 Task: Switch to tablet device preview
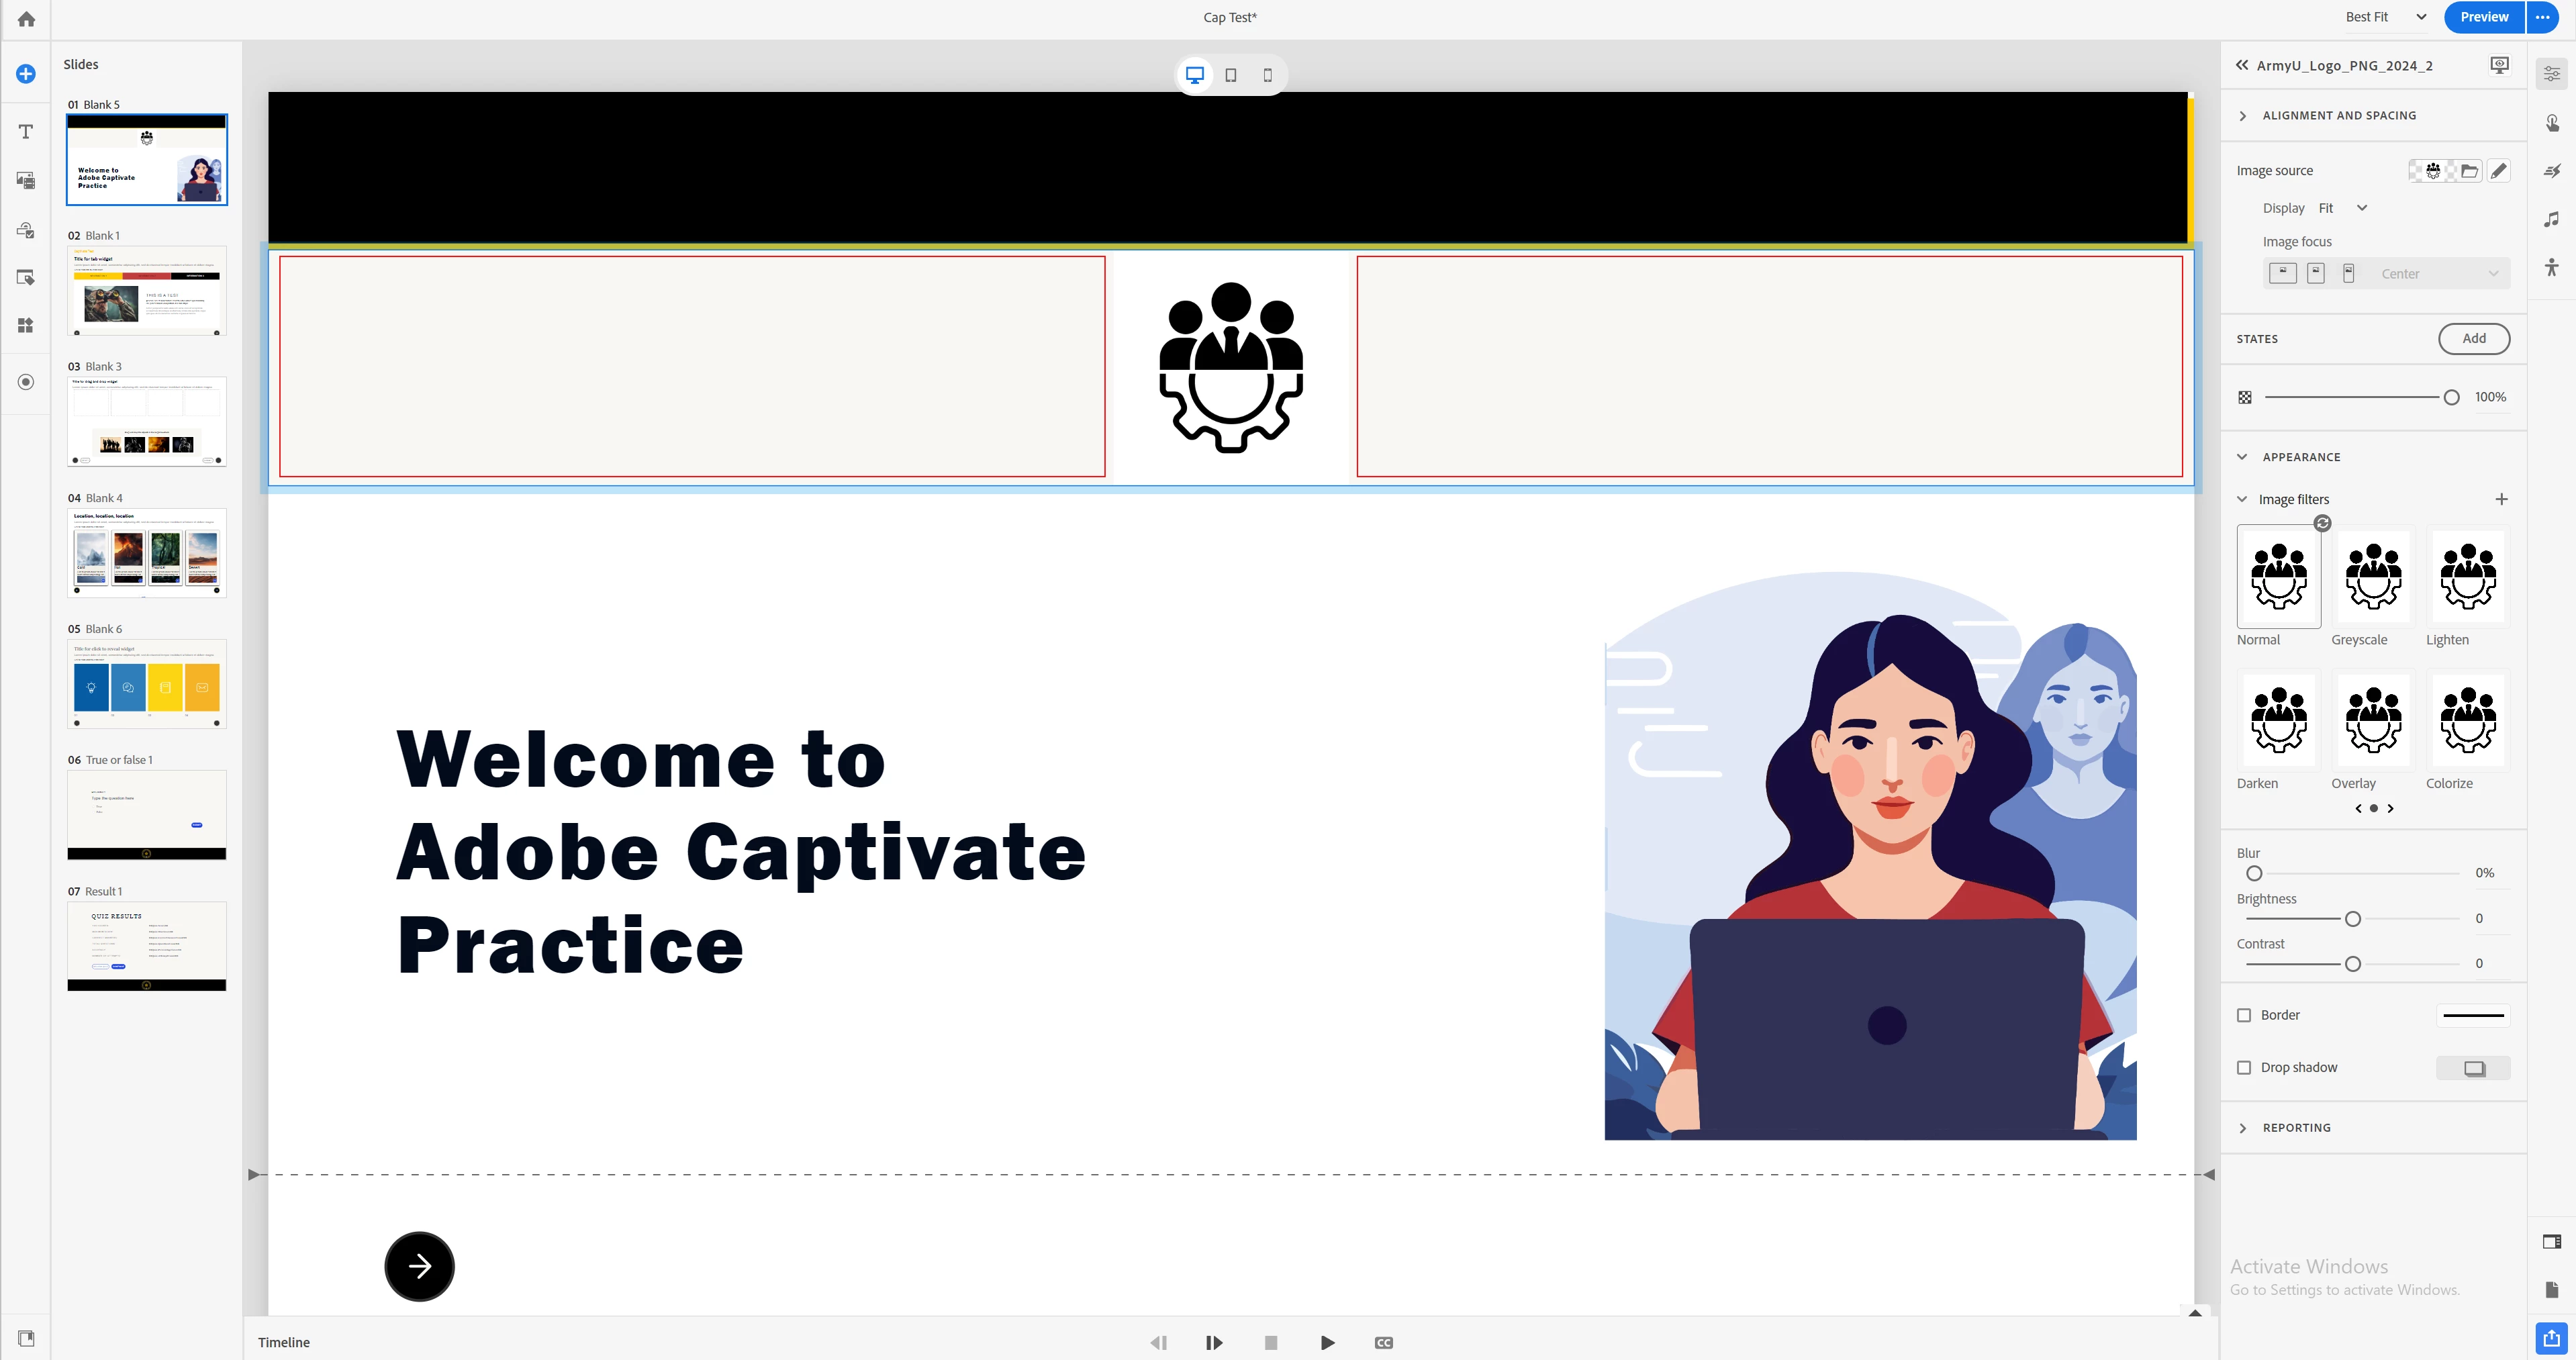pos(1231,75)
